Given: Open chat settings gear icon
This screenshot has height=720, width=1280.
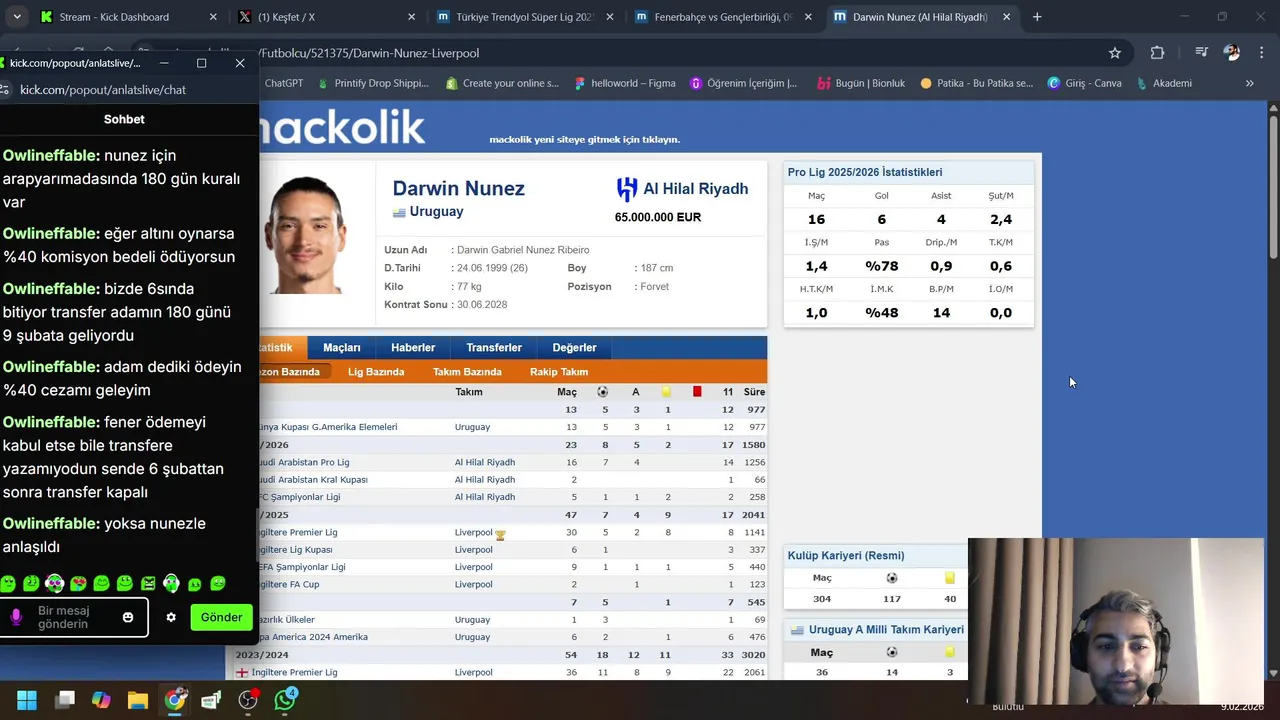Looking at the screenshot, I should point(171,617).
